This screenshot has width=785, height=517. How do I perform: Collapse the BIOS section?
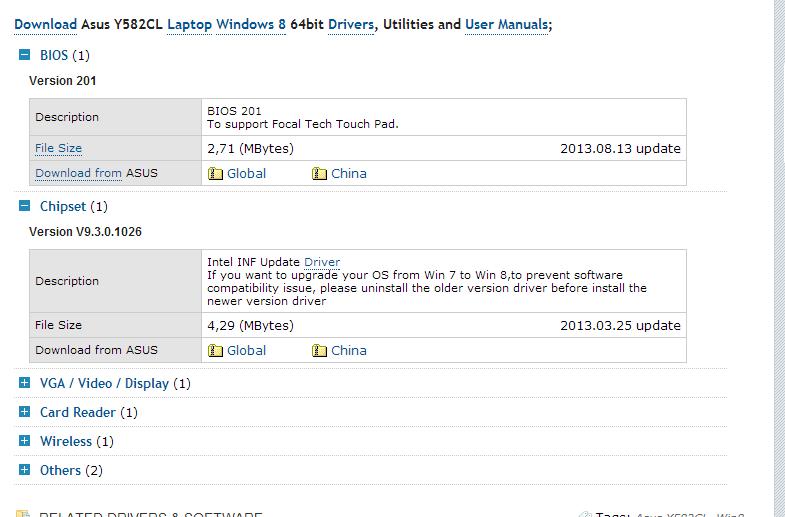point(25,56)
